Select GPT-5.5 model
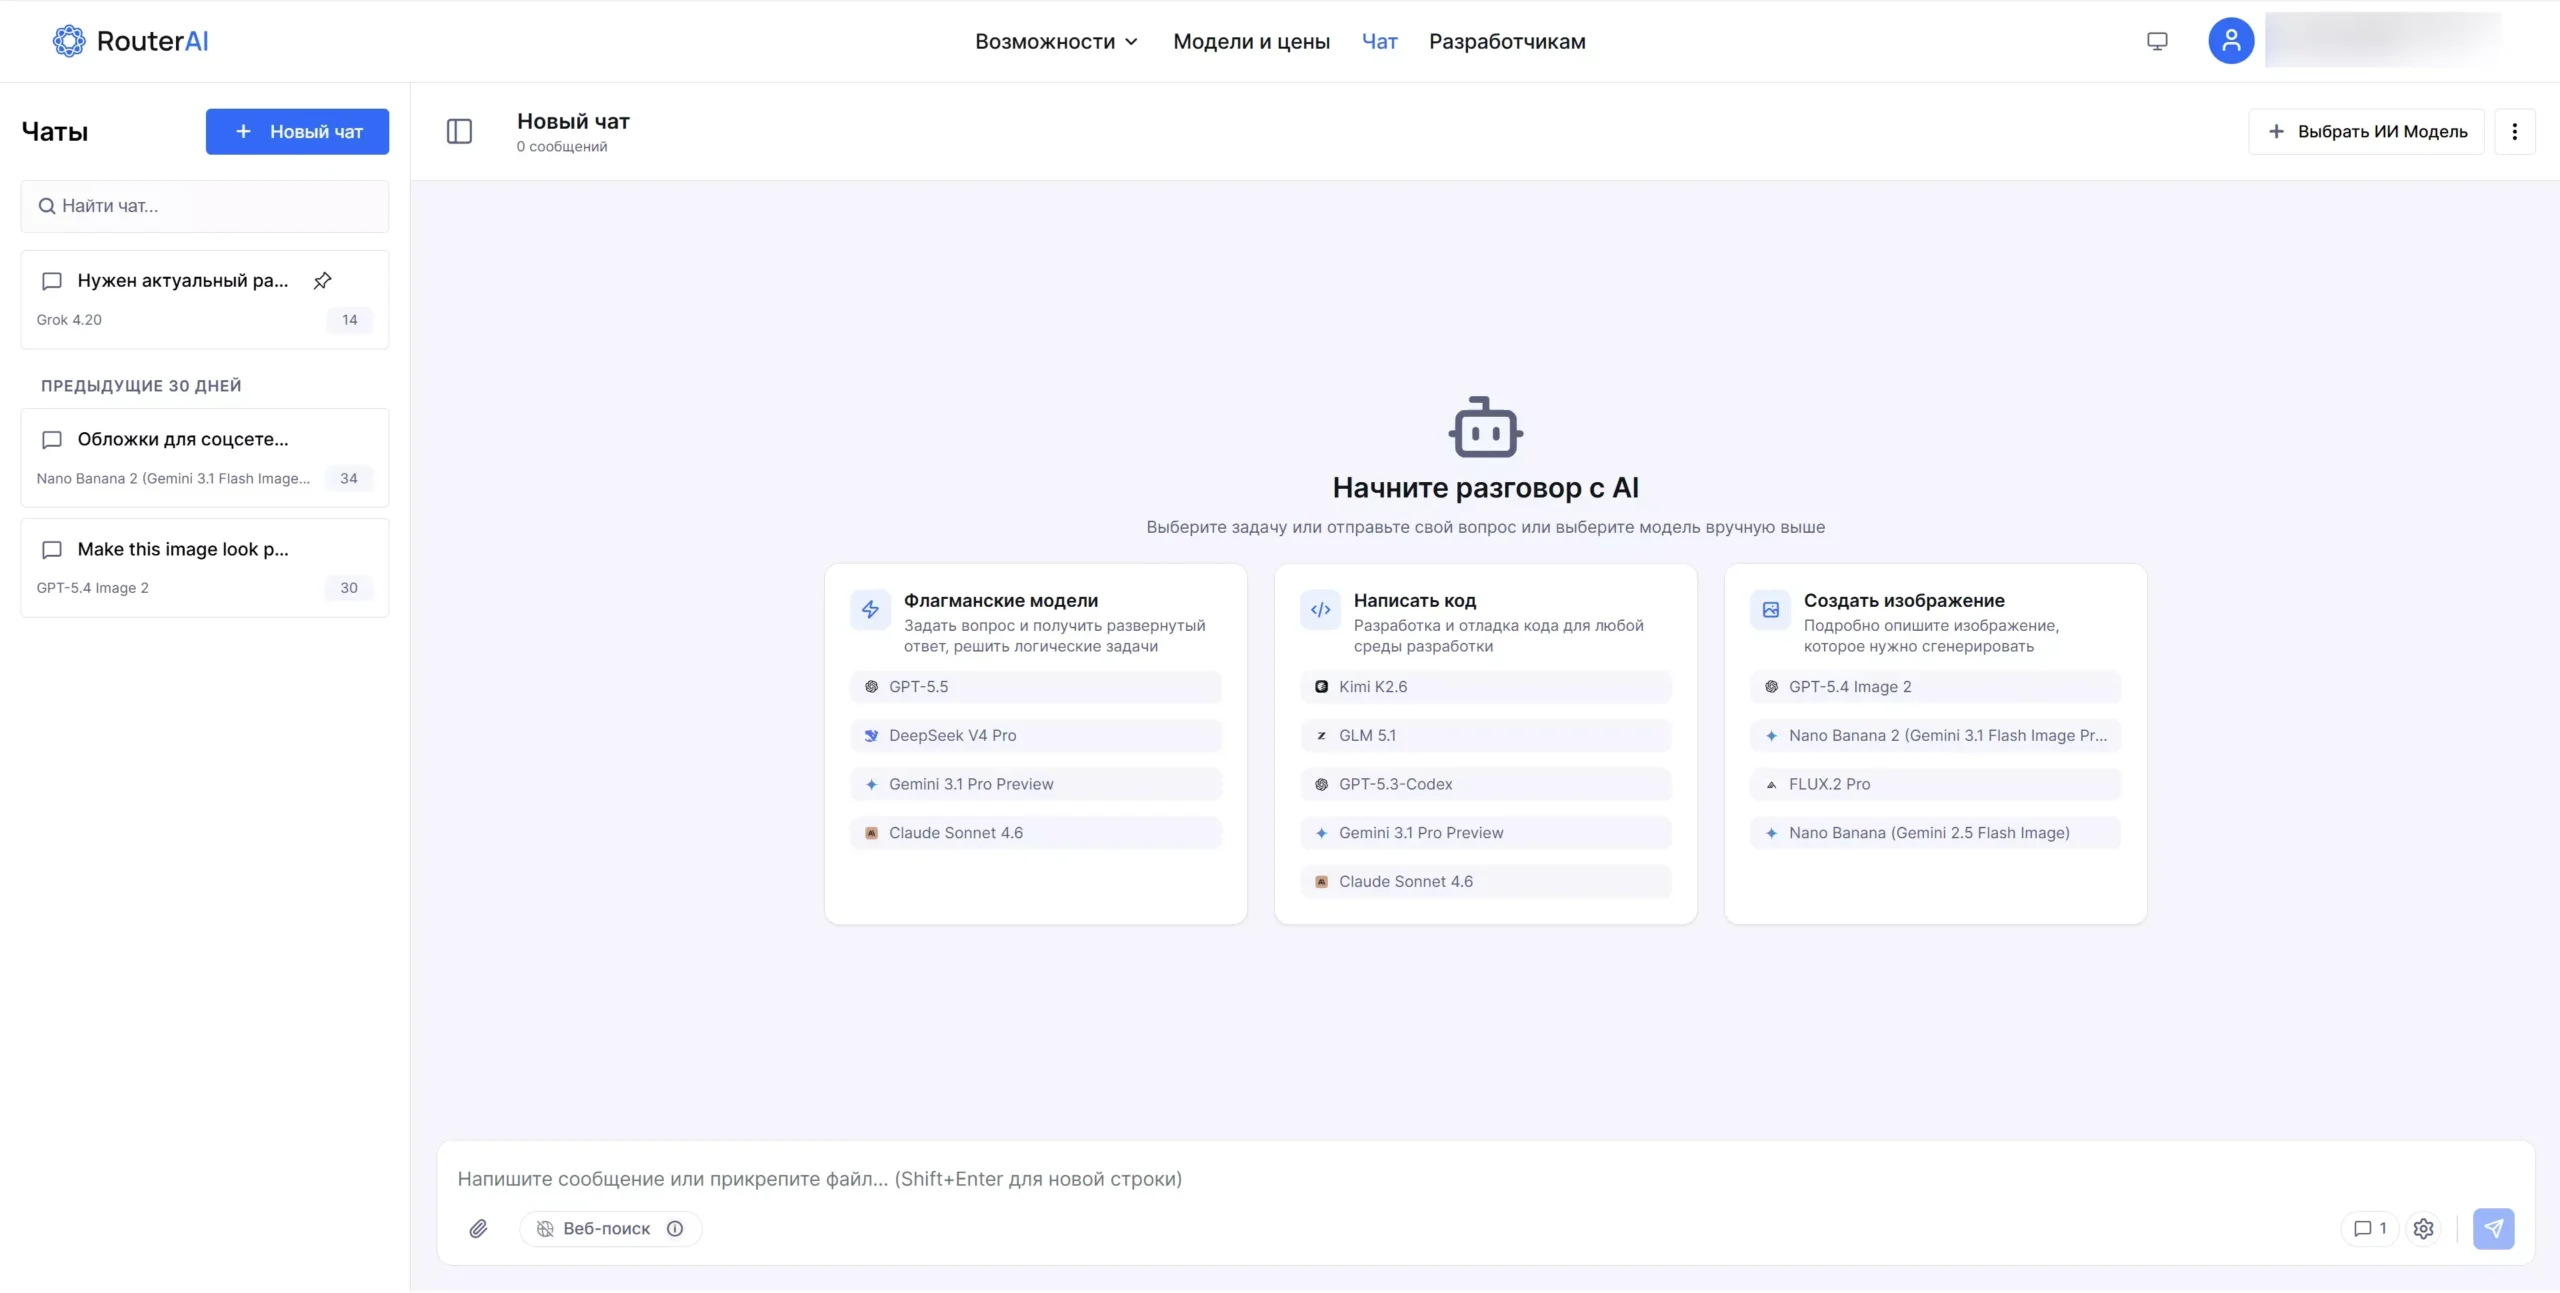Screen dimensions: 2560x1293 [1035, 686]
